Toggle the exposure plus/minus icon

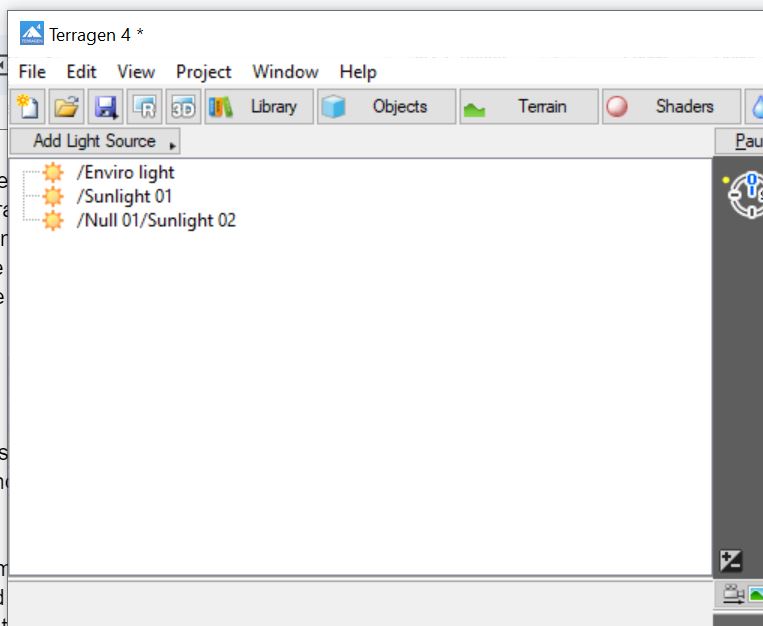click(731, 561)
